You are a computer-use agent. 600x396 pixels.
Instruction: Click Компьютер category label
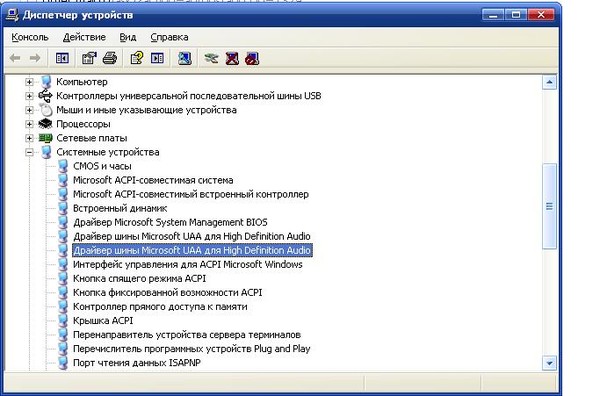(82, 81)
